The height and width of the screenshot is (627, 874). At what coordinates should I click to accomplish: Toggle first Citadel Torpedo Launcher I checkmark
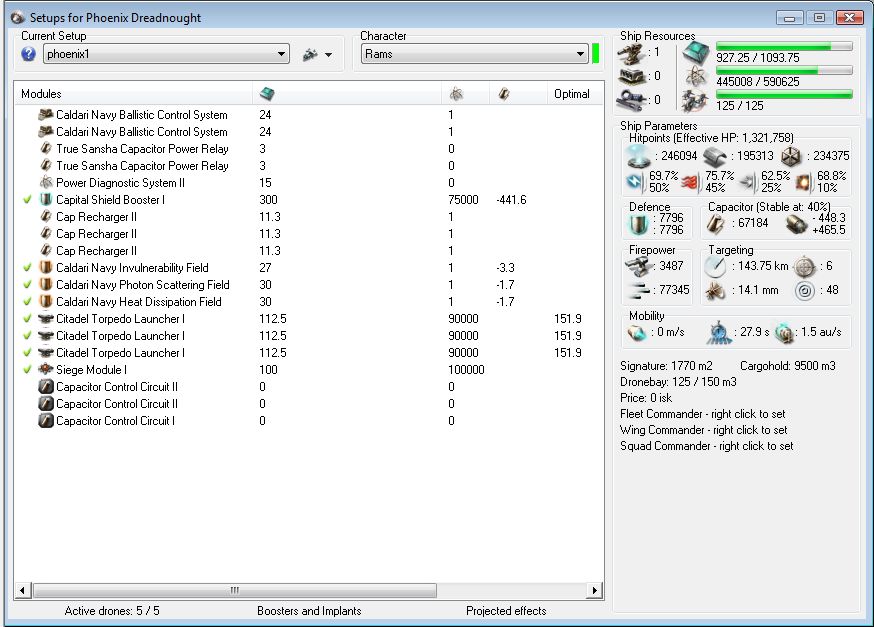[x=27, y=319]
